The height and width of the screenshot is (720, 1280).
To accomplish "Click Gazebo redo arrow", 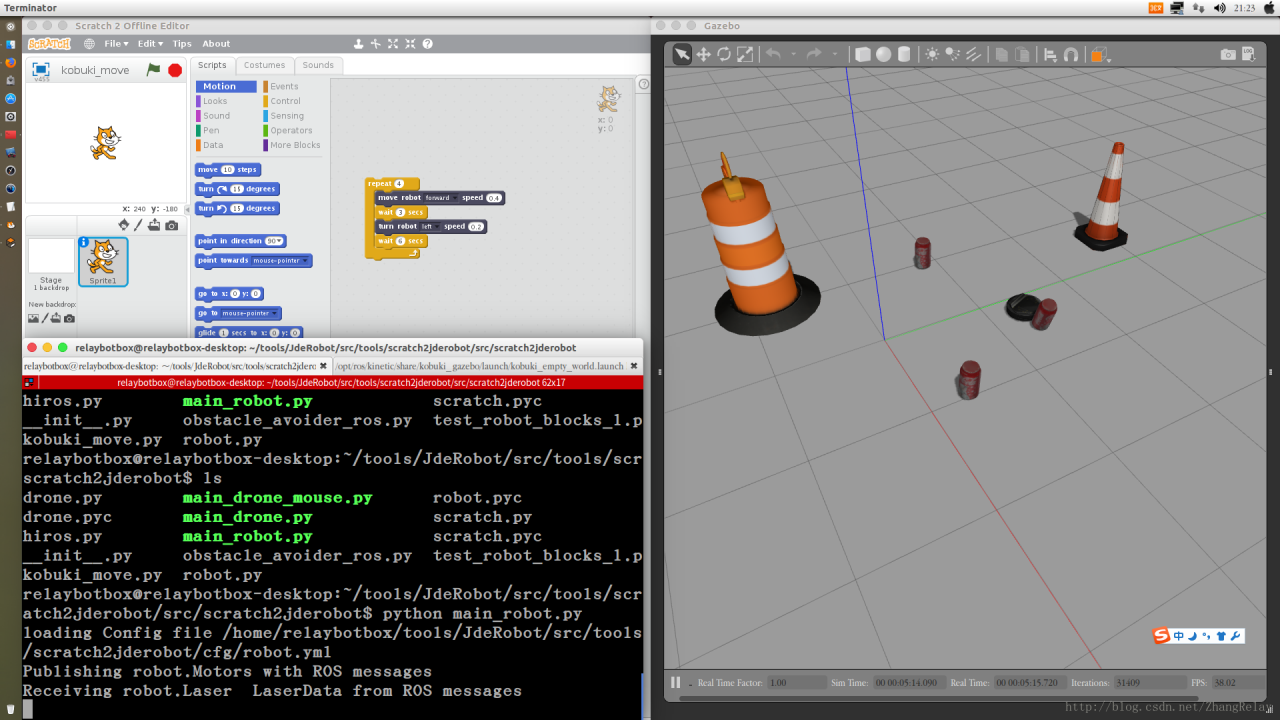I will 814,55.
